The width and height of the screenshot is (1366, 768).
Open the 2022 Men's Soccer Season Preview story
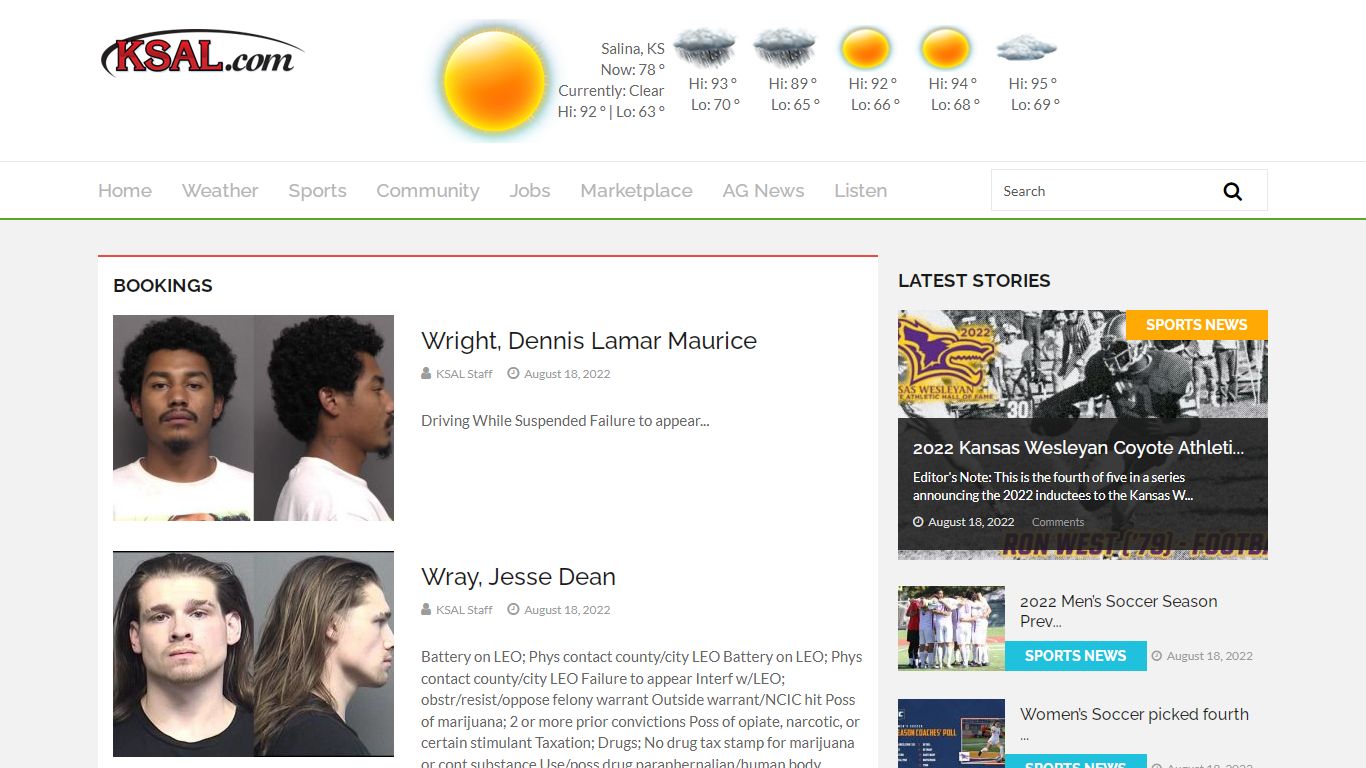coord(1118,611)
